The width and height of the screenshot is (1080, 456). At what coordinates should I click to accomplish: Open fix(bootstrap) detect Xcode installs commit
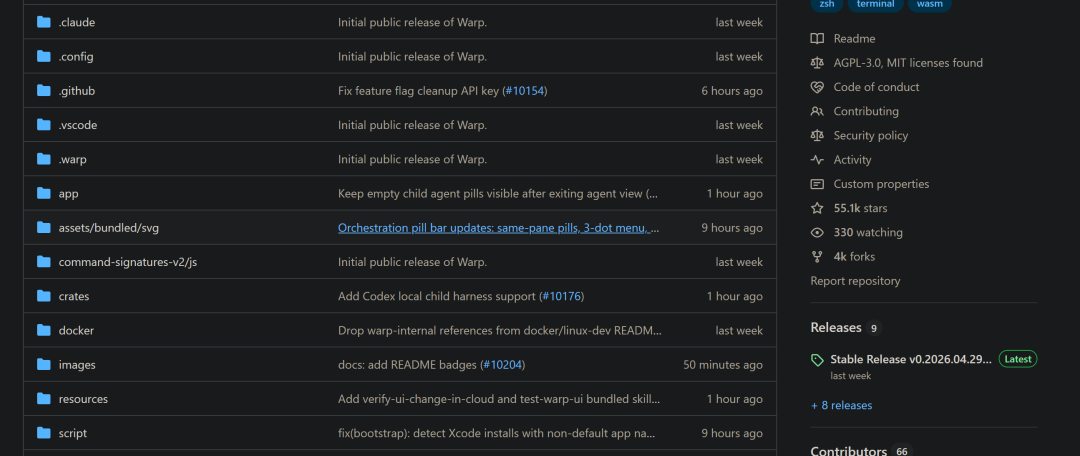(496, 433)
